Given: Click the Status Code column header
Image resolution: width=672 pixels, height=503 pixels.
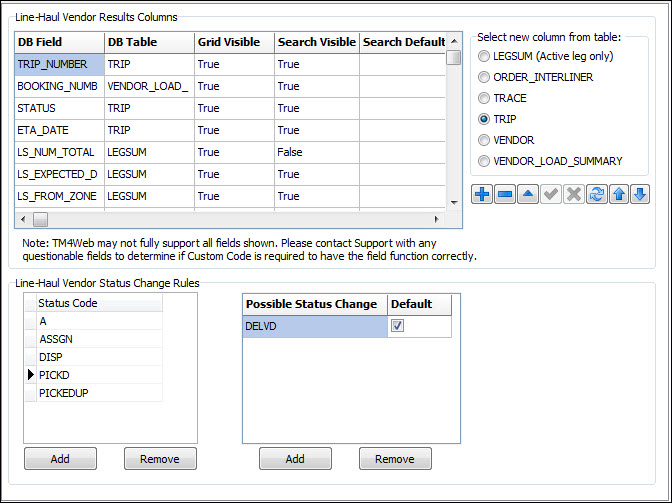Looking at the screenshot, I should (x=99, y=303).
